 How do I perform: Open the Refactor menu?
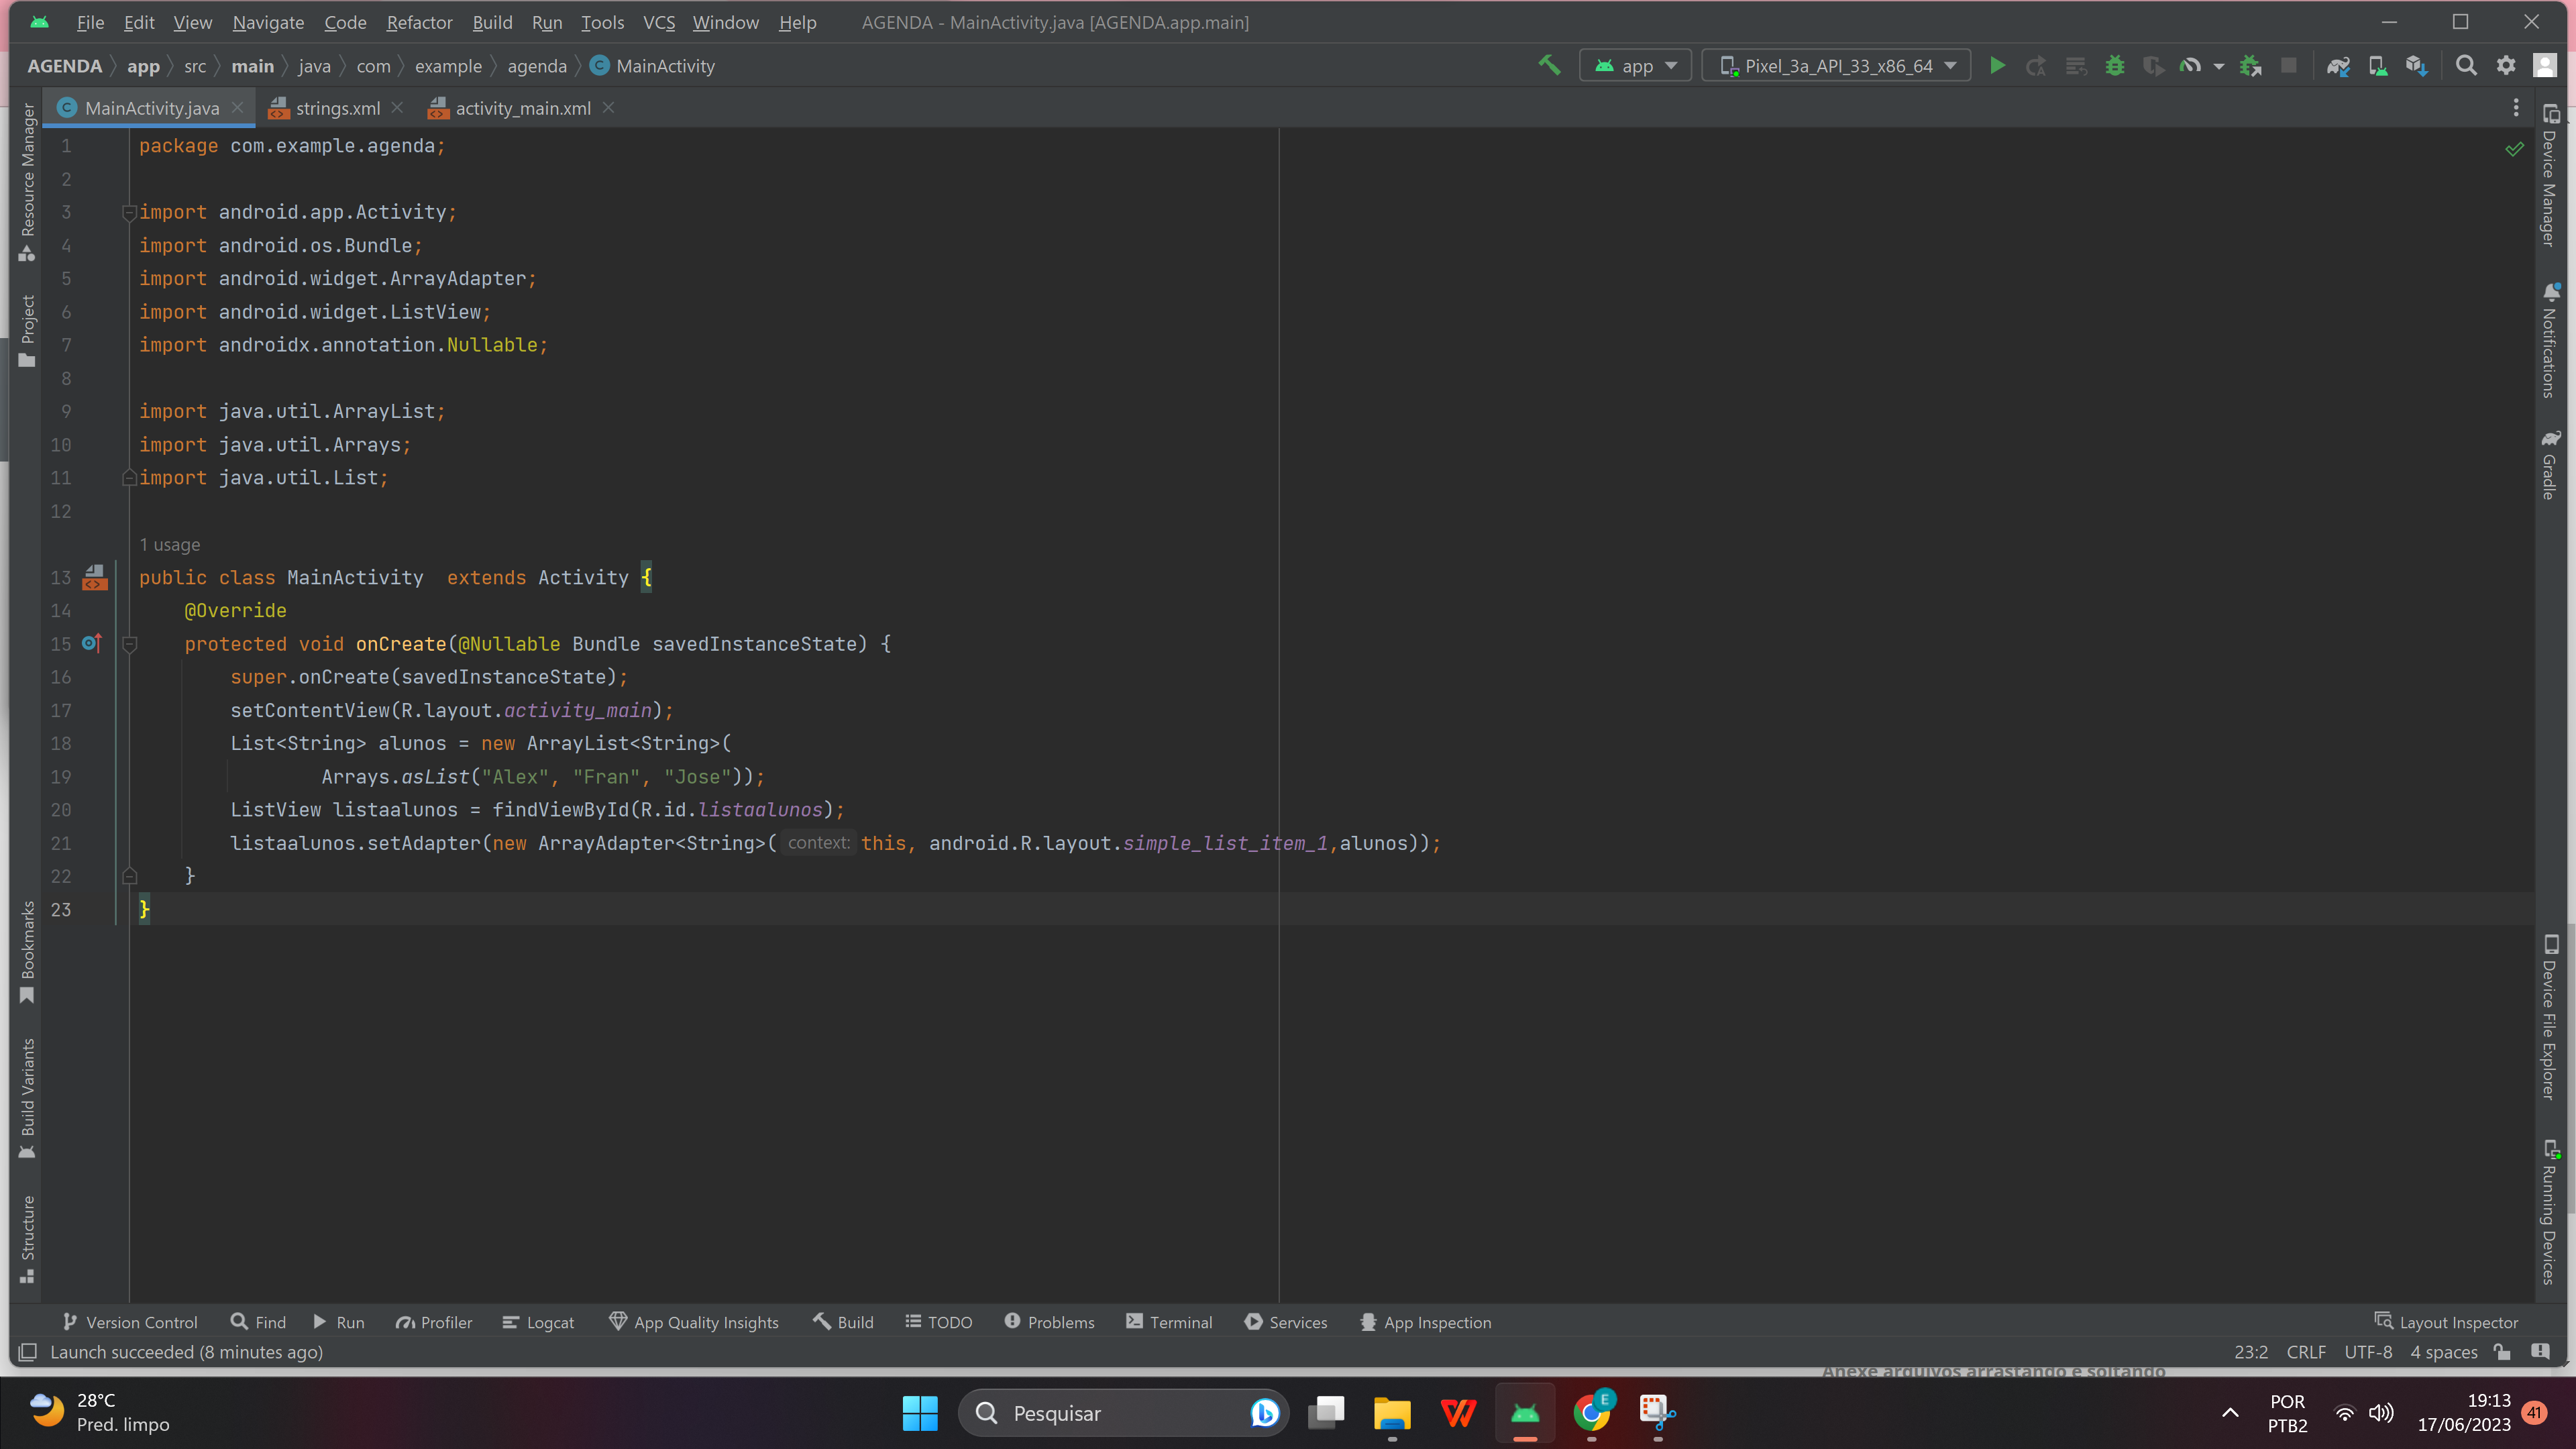pyautogui.click(x=419, y=22)
